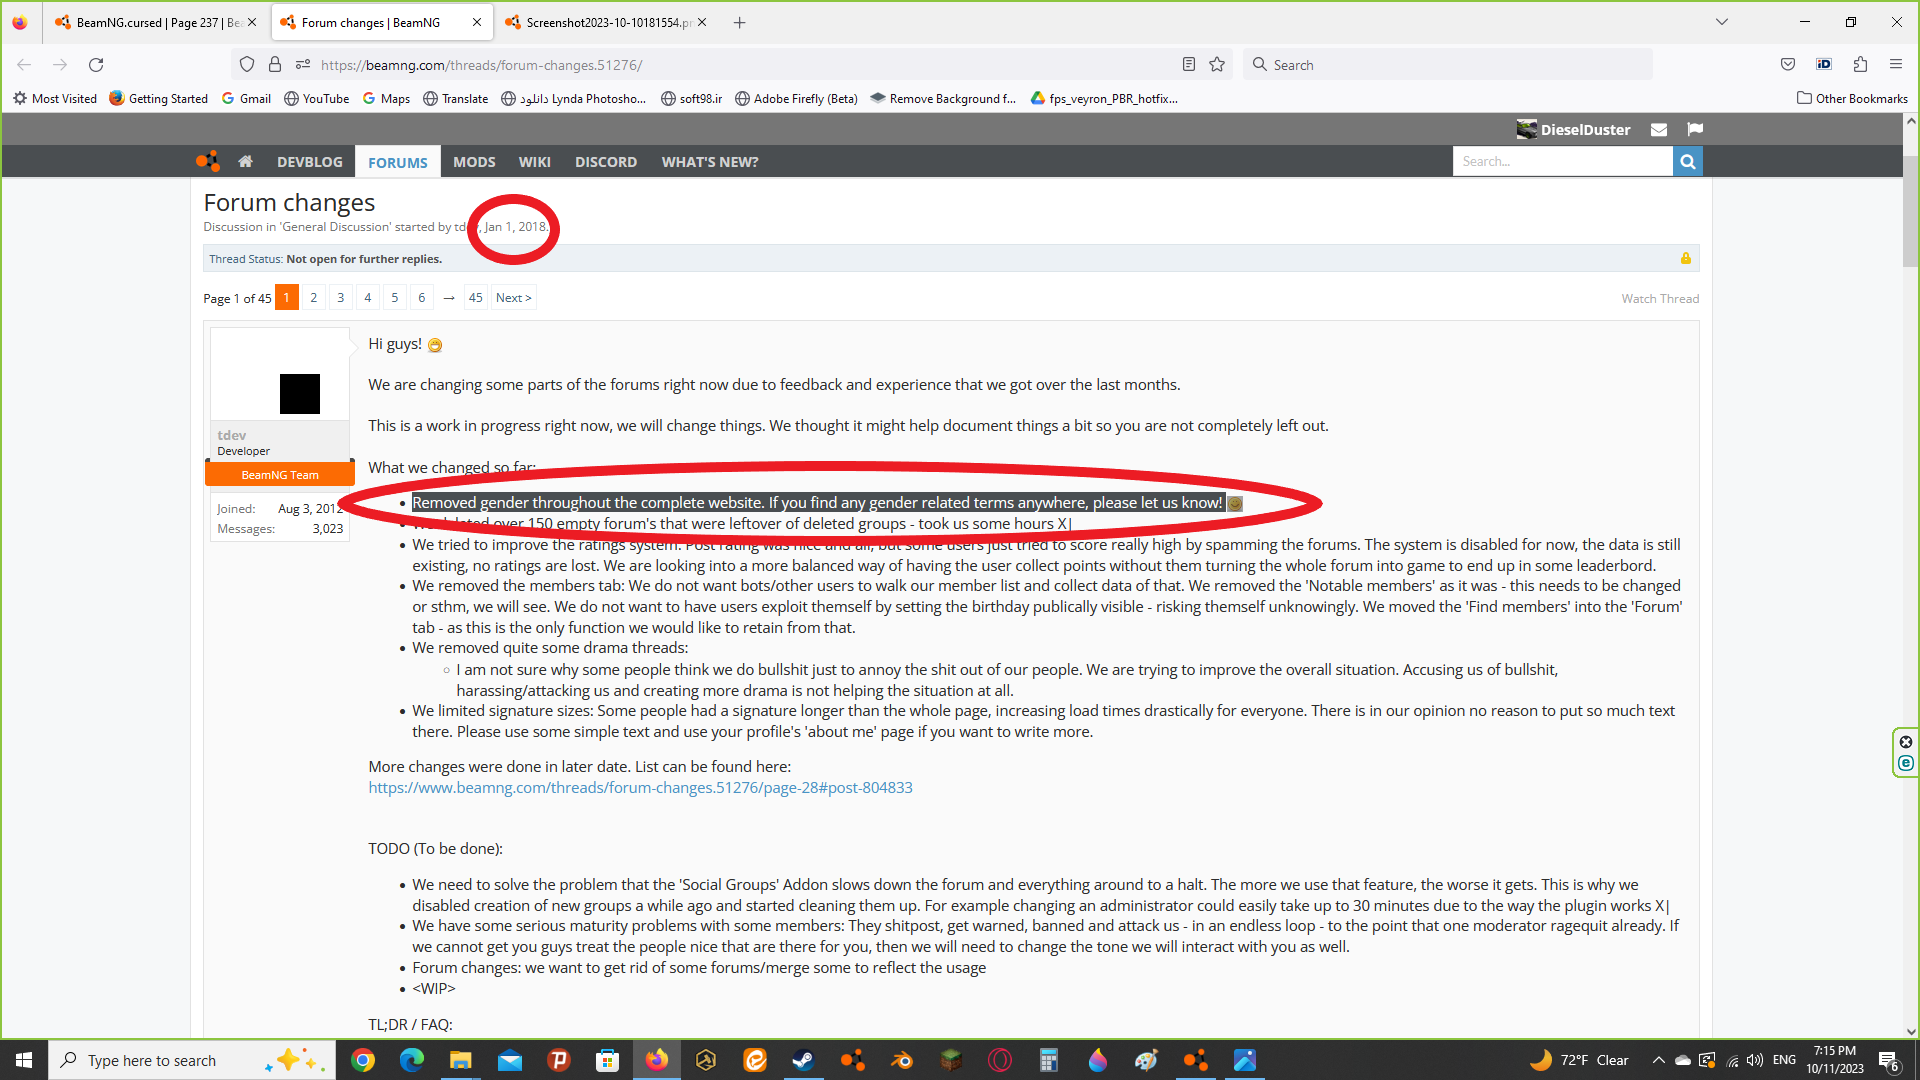Viewport: 1920px width, 1080px height.
Task: Open Steam from the taskbar
Action: pos(803,1060)
